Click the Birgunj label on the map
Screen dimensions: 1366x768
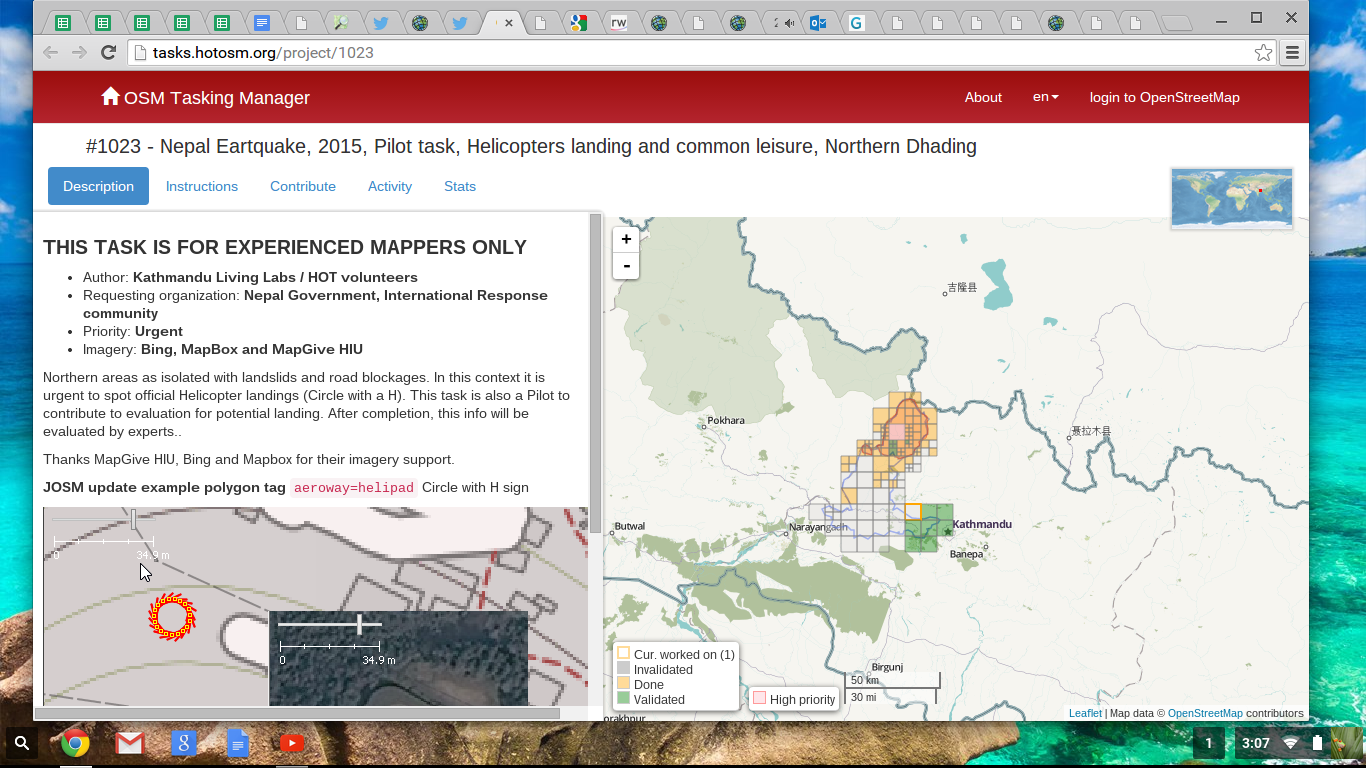click(x=887, y=666)
